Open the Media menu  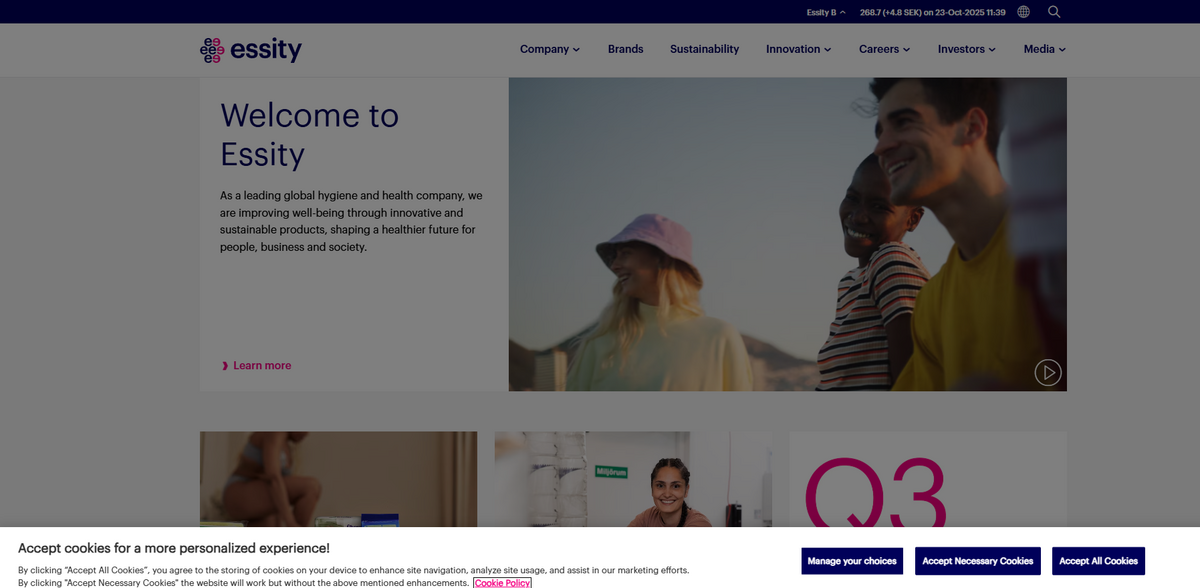coord(1045,49)
